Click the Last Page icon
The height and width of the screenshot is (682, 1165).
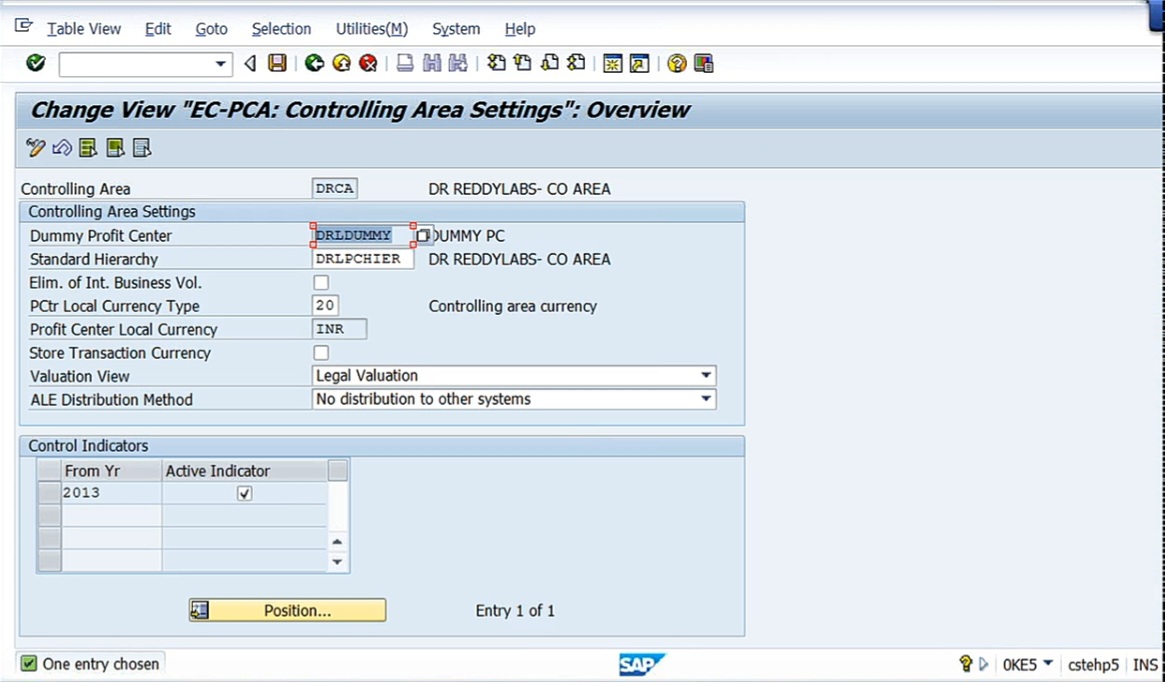coord(577,63)
